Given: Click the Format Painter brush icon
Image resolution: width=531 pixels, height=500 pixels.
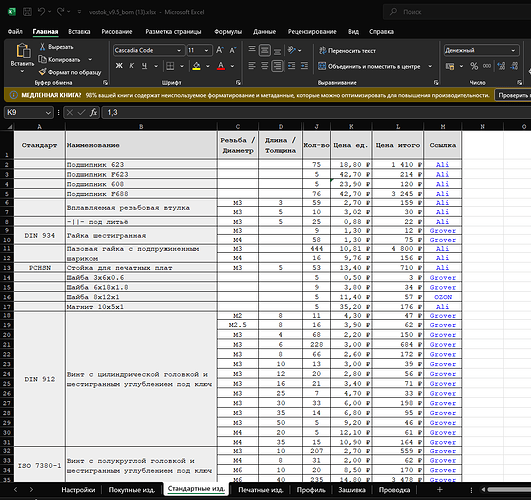Looking at the screenshot, I should tap(42, 72).
